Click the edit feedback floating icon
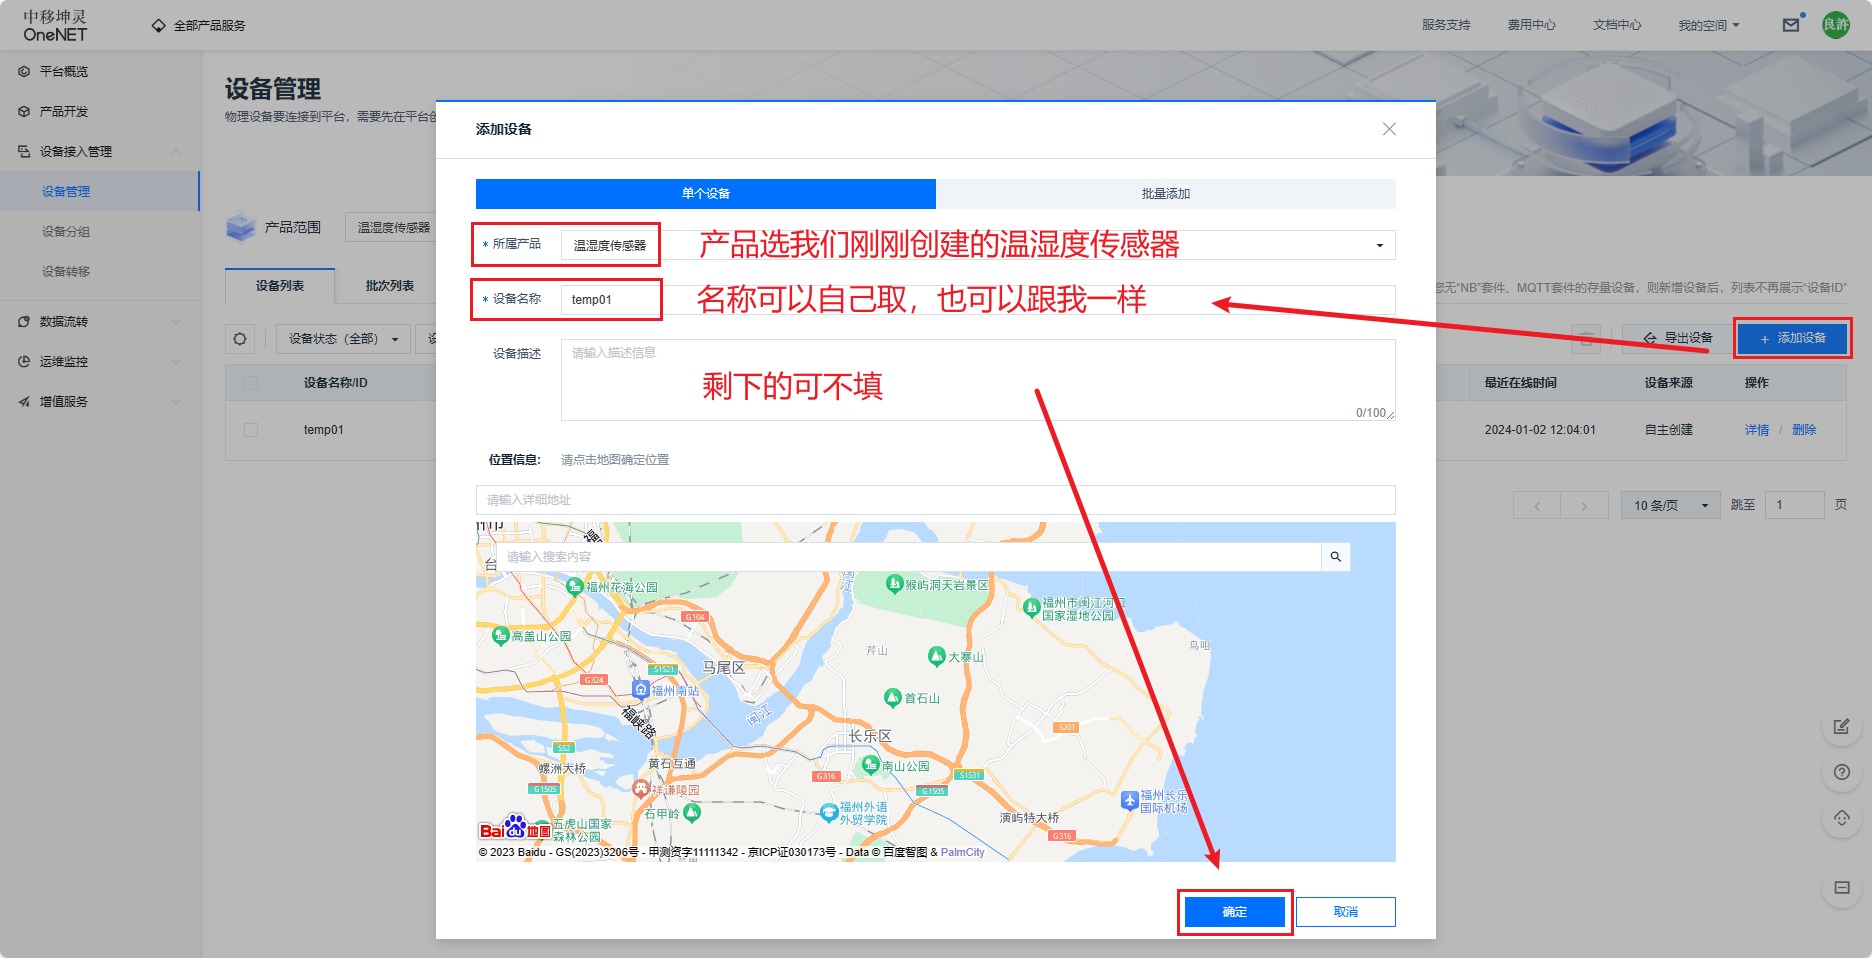This screenshot has width=1872, height=958. tap(1841, 727)
